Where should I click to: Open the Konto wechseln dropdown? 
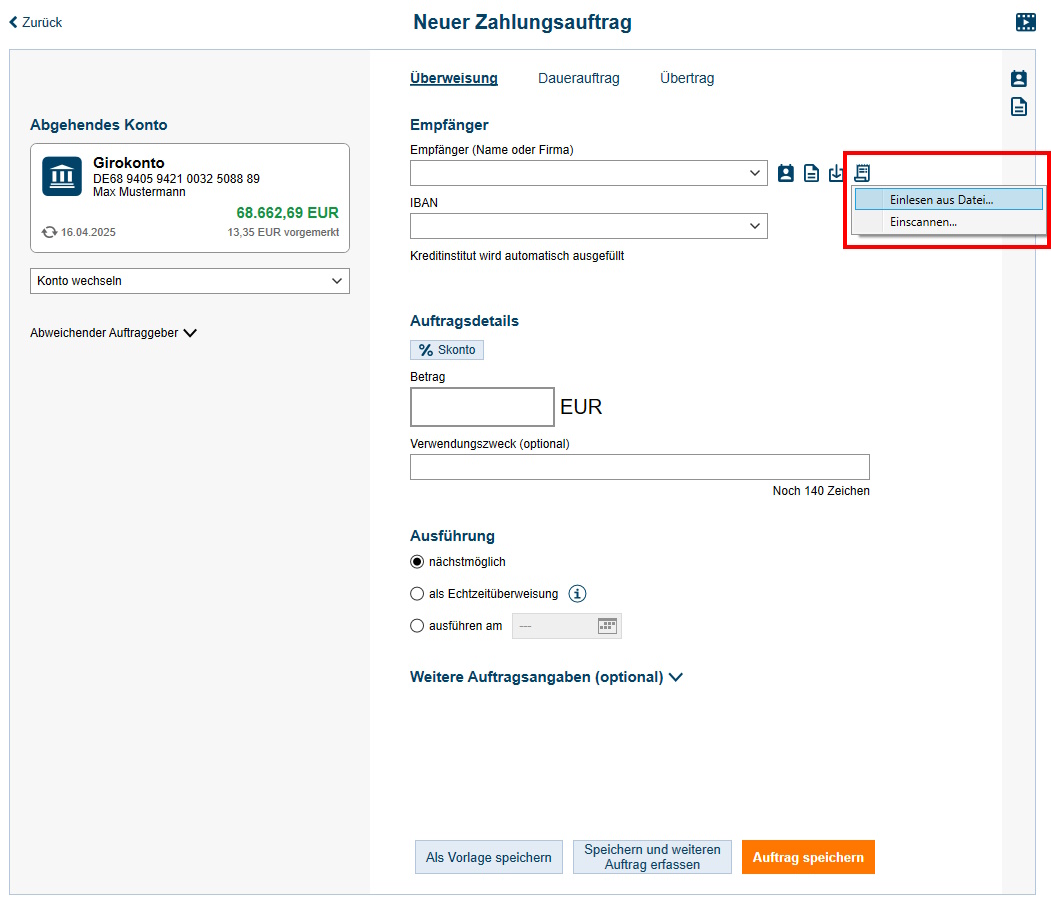(x=190, y=281)
